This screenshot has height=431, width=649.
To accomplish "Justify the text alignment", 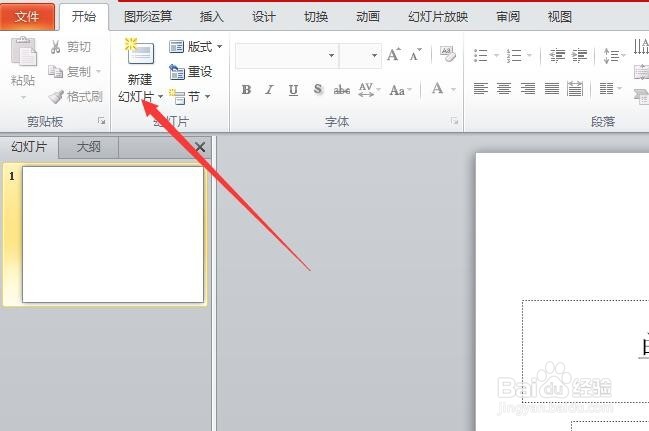I will tap(552, 88).
